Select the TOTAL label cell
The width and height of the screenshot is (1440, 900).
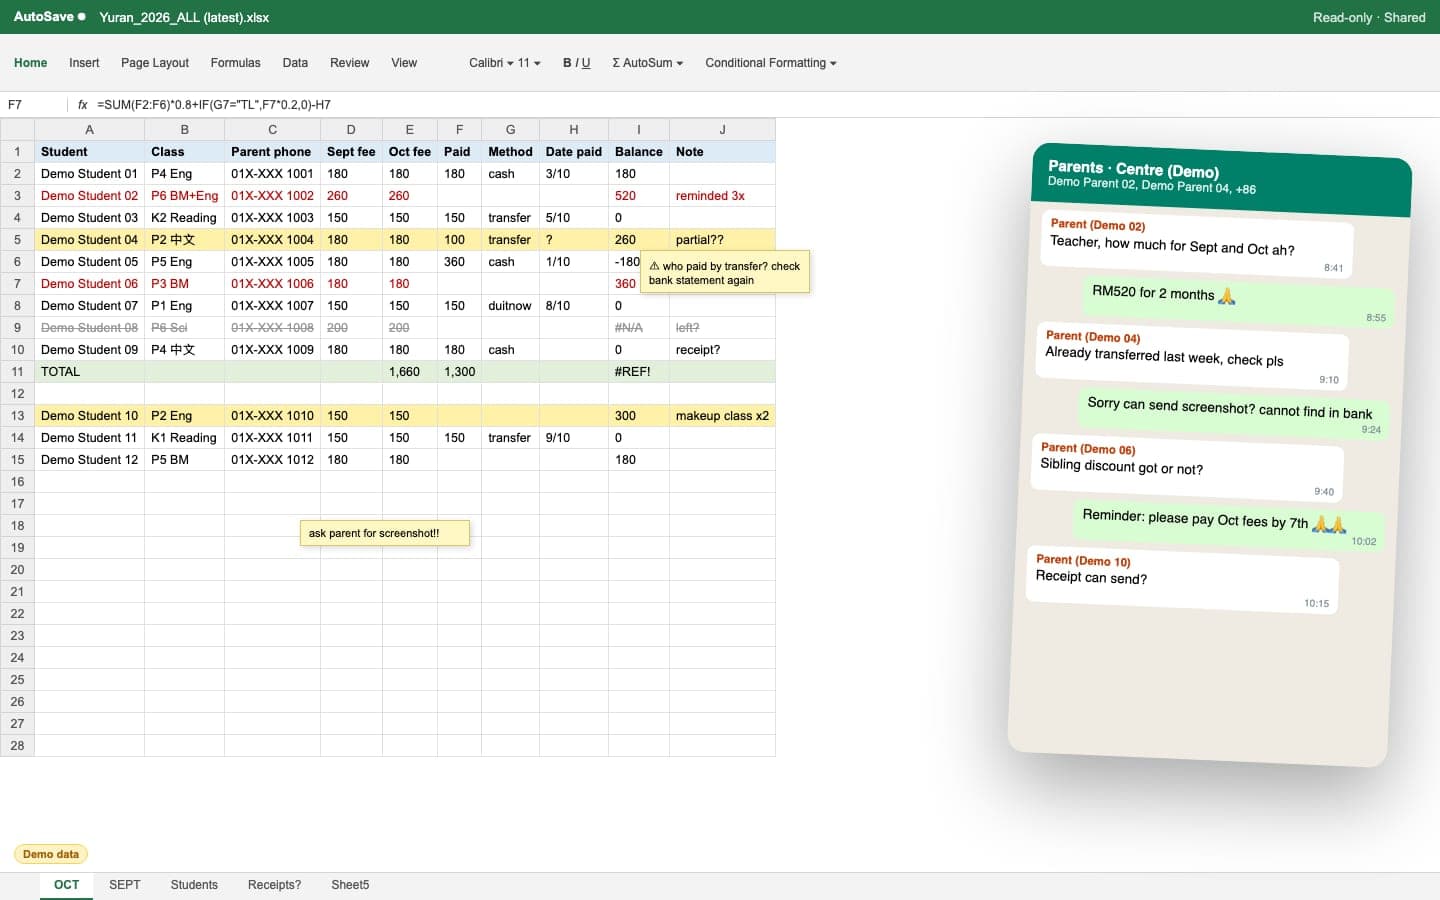[89, 371]
